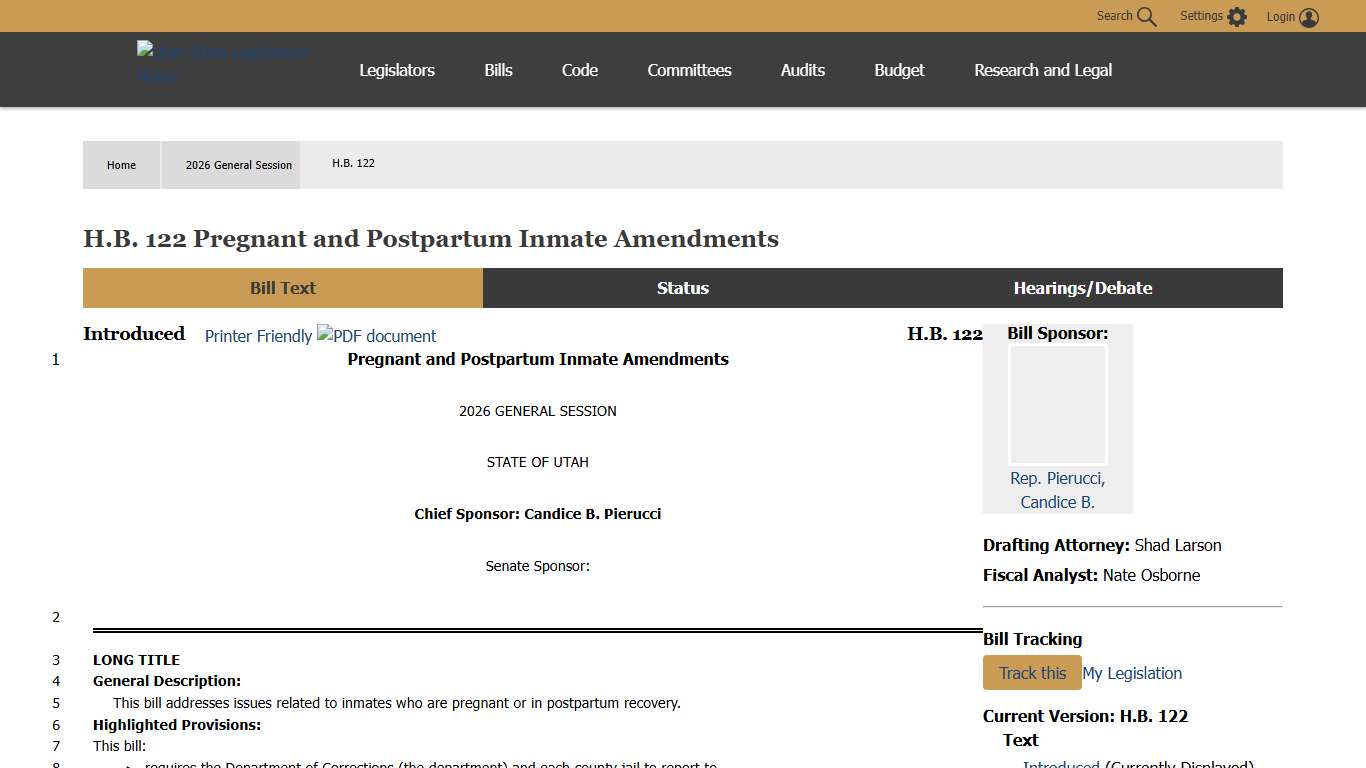
Task: Go to 2026 General Session breadcrumb
Action: pyautogui.click(x=239, y=165)
